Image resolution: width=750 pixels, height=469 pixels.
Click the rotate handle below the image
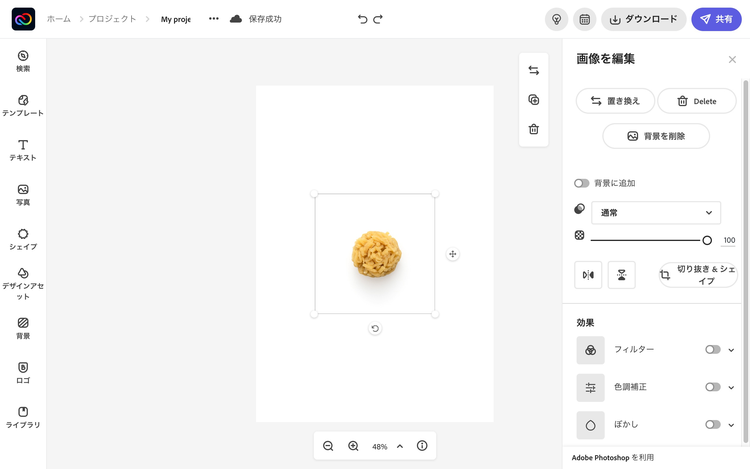(x=375, y=328)
